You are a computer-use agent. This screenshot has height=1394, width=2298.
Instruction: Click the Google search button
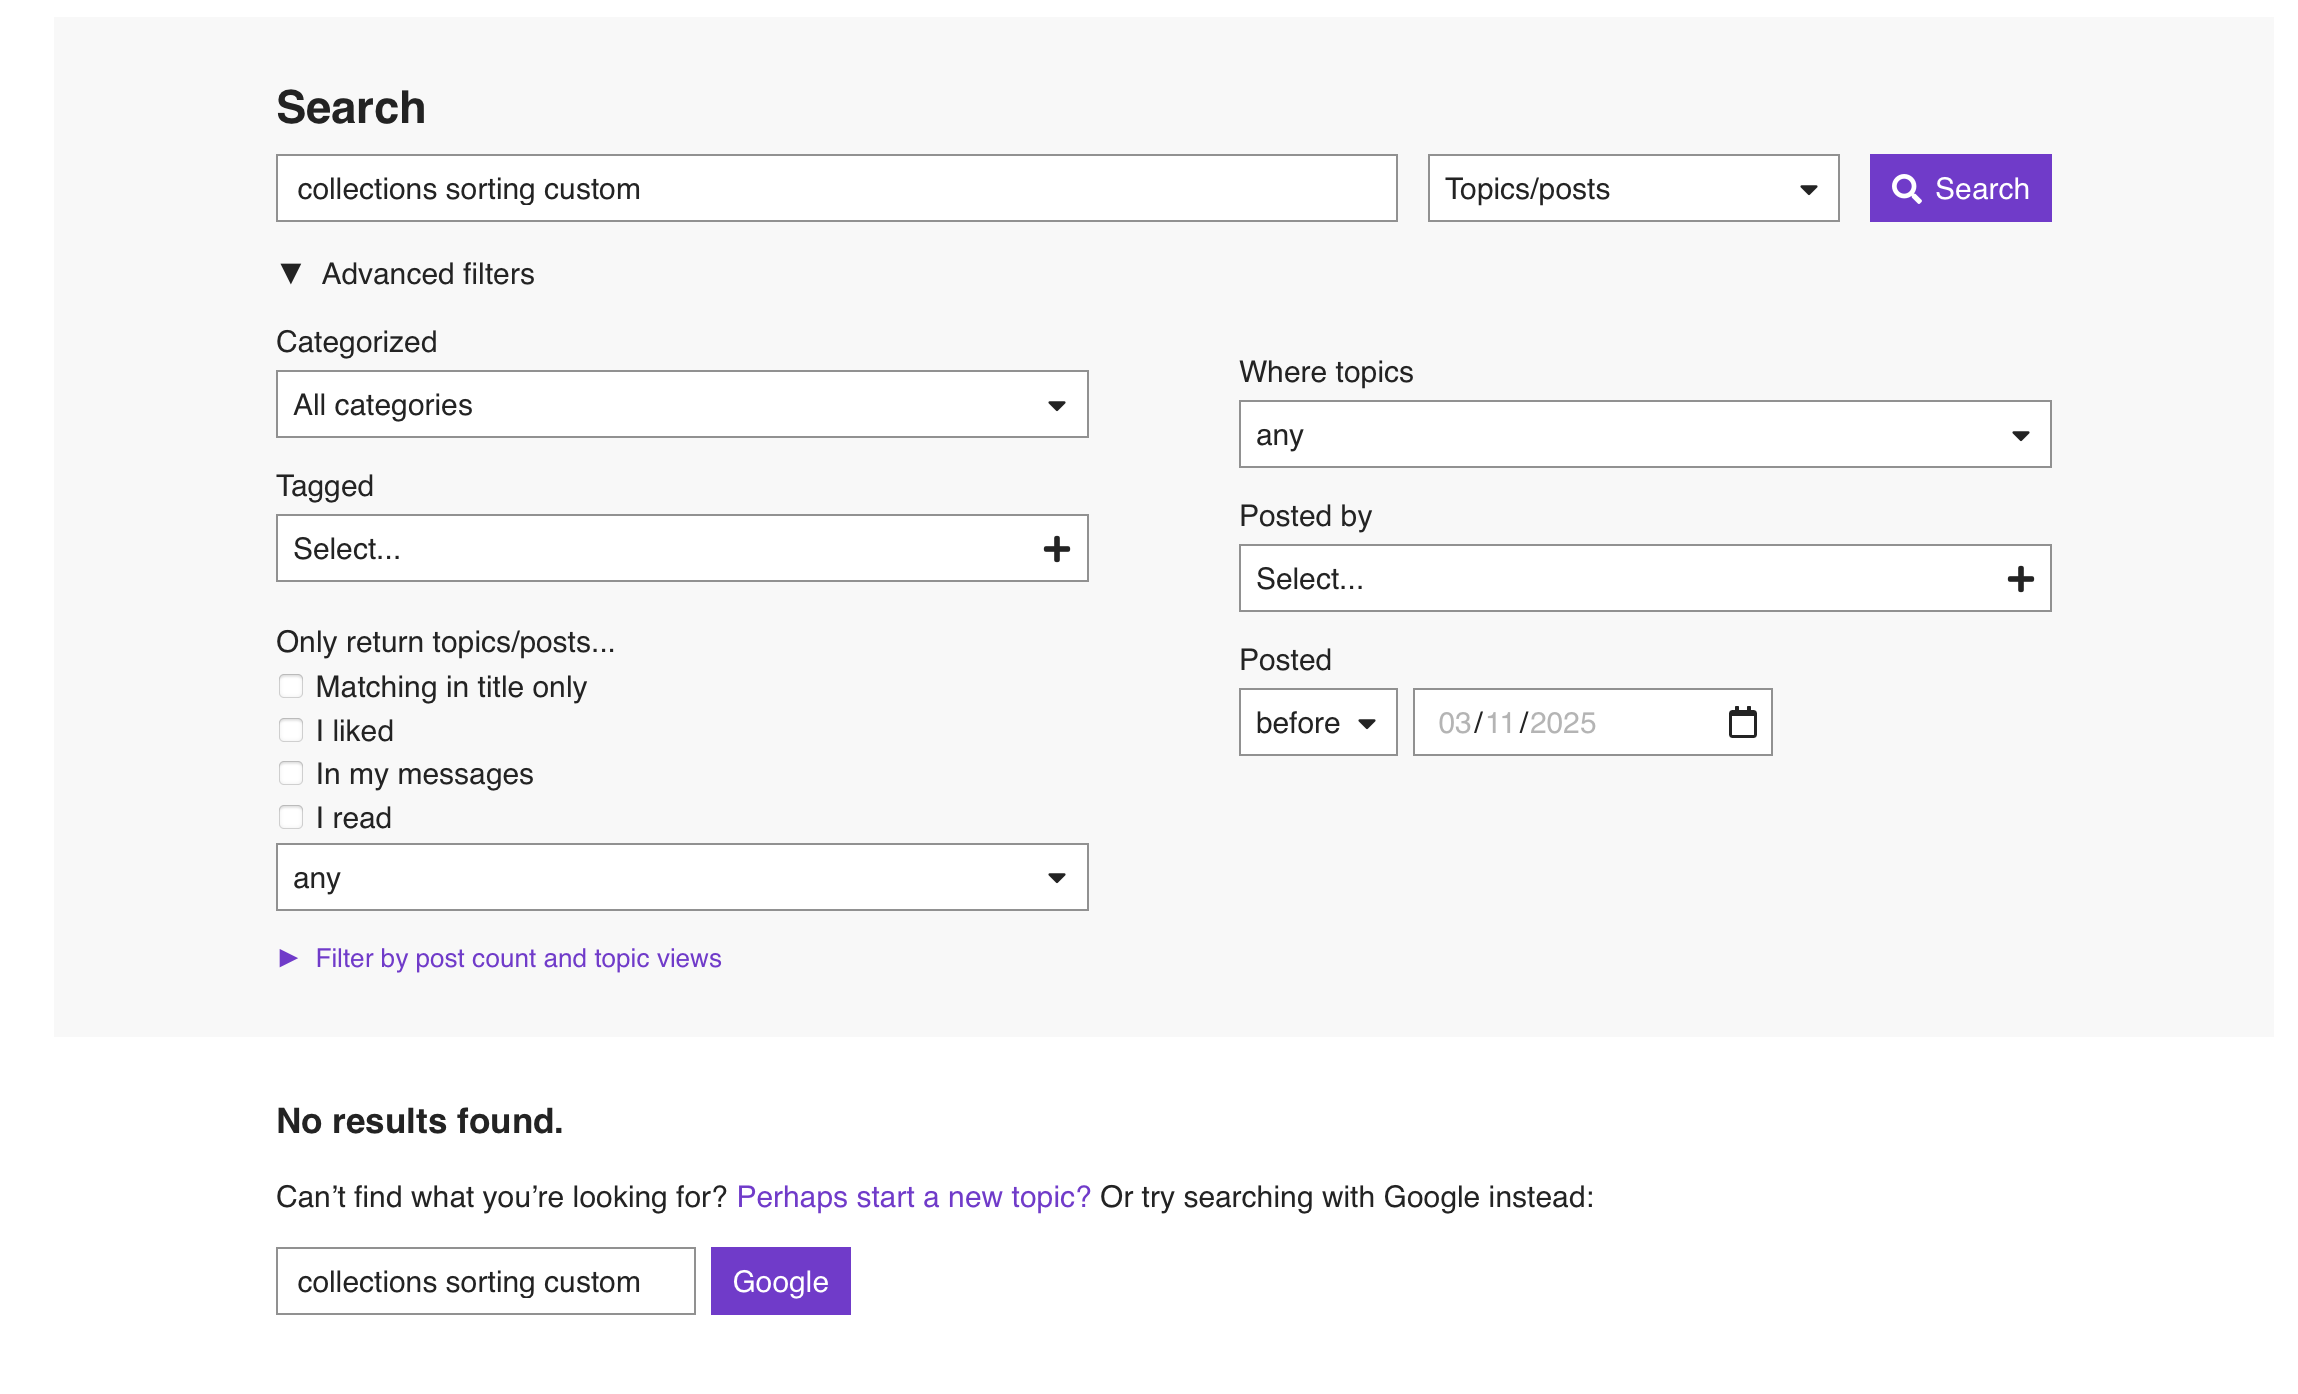click(x=780, y=1281)
